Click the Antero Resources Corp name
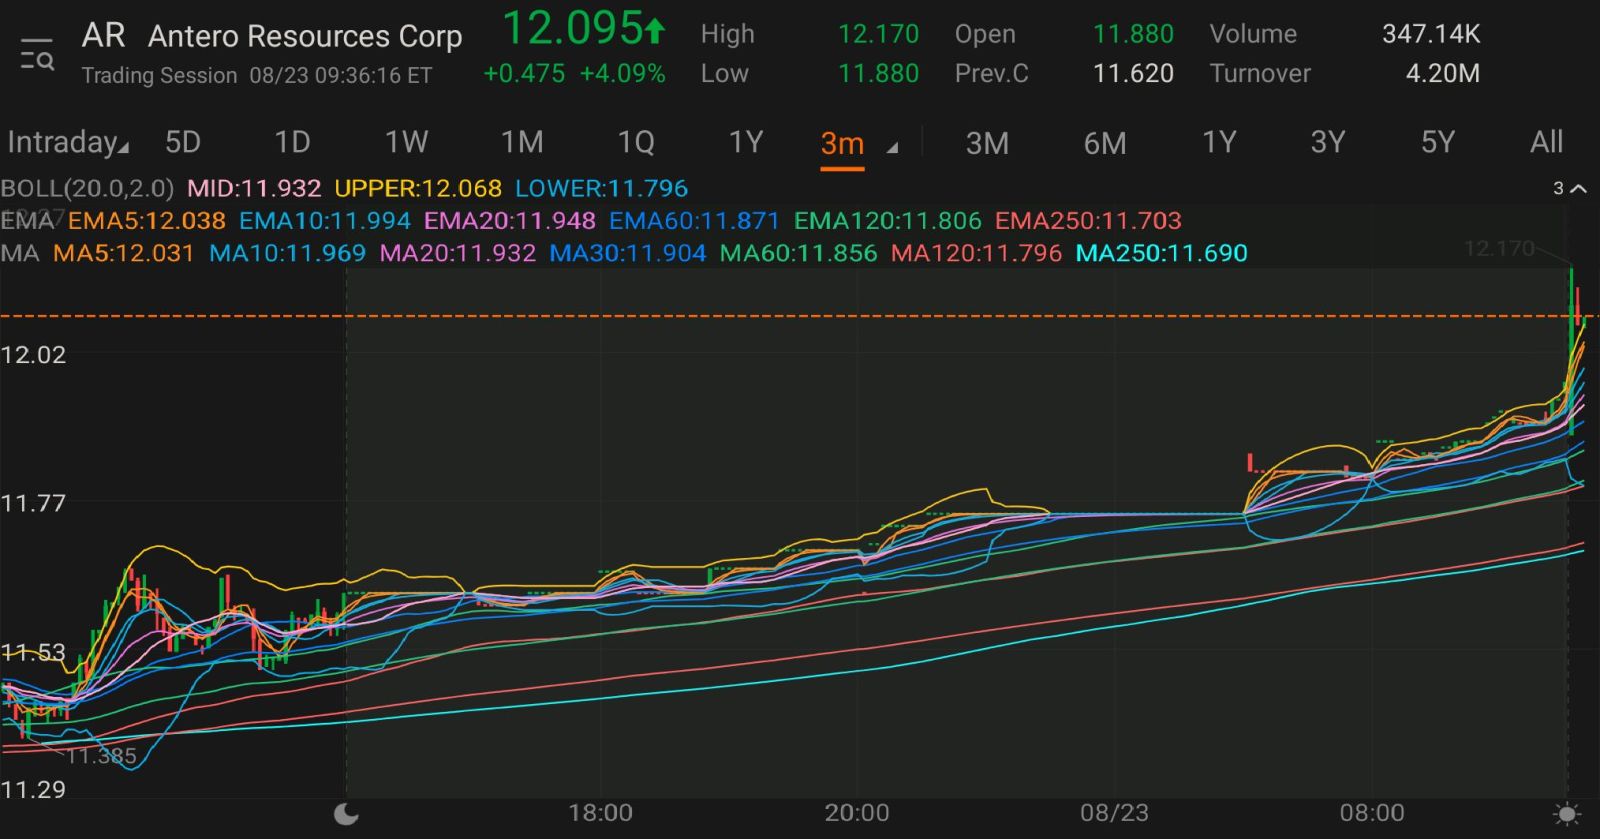Screen dimensions: 1600x839 [x=305, y=36]
